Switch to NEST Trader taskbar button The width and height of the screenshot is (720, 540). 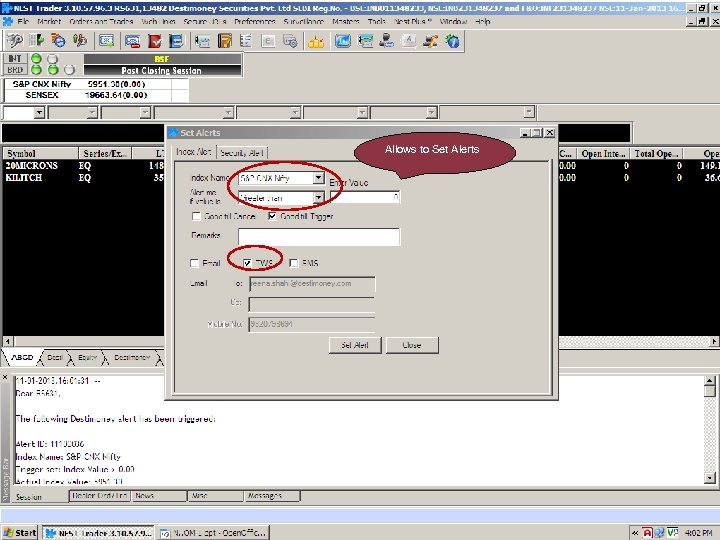98,533
